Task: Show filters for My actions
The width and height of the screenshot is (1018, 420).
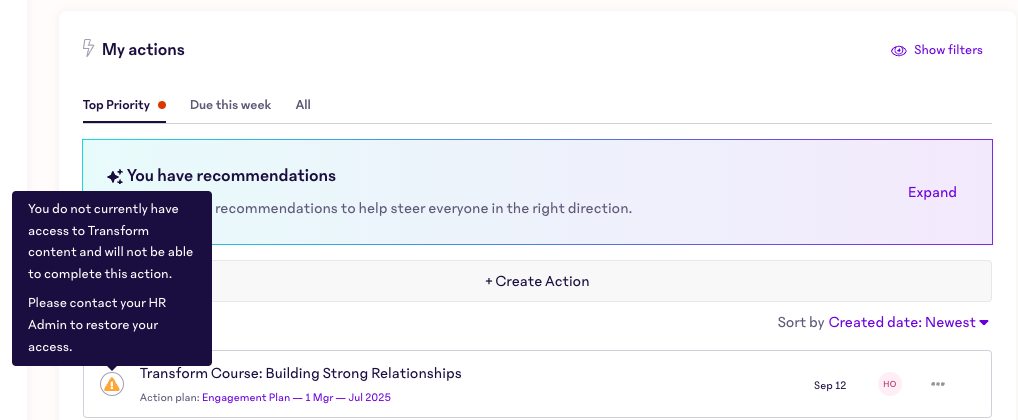Action: [x=937, y=50]
